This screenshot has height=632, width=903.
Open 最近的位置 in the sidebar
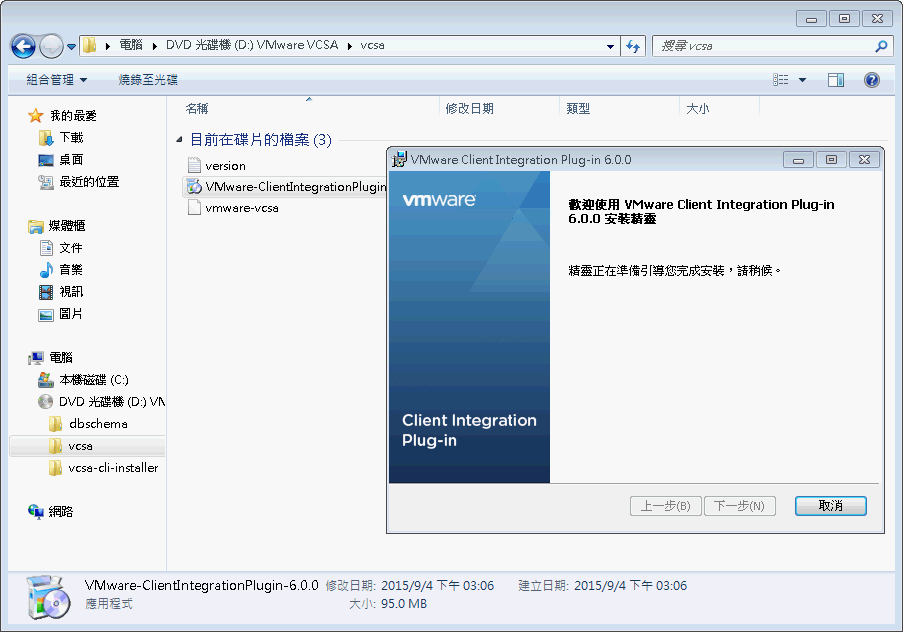89,182
